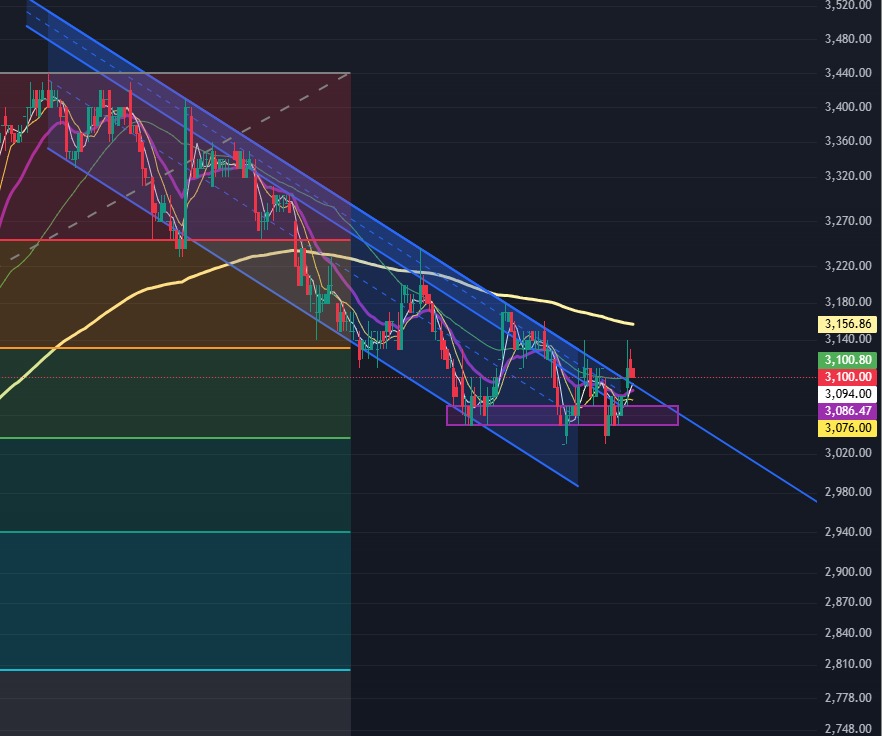The height and width of the screenshot is (736, 882).
Task: Click the 3,220.00 price axis label
Action: (x=848, y=266)
